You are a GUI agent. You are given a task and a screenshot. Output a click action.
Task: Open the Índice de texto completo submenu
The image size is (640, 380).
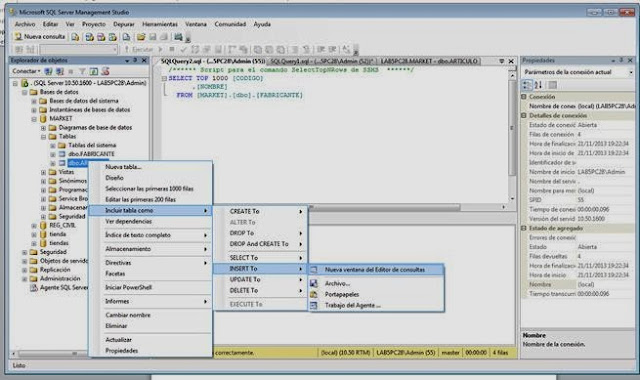pyautogui.click(x=150, y=236)
